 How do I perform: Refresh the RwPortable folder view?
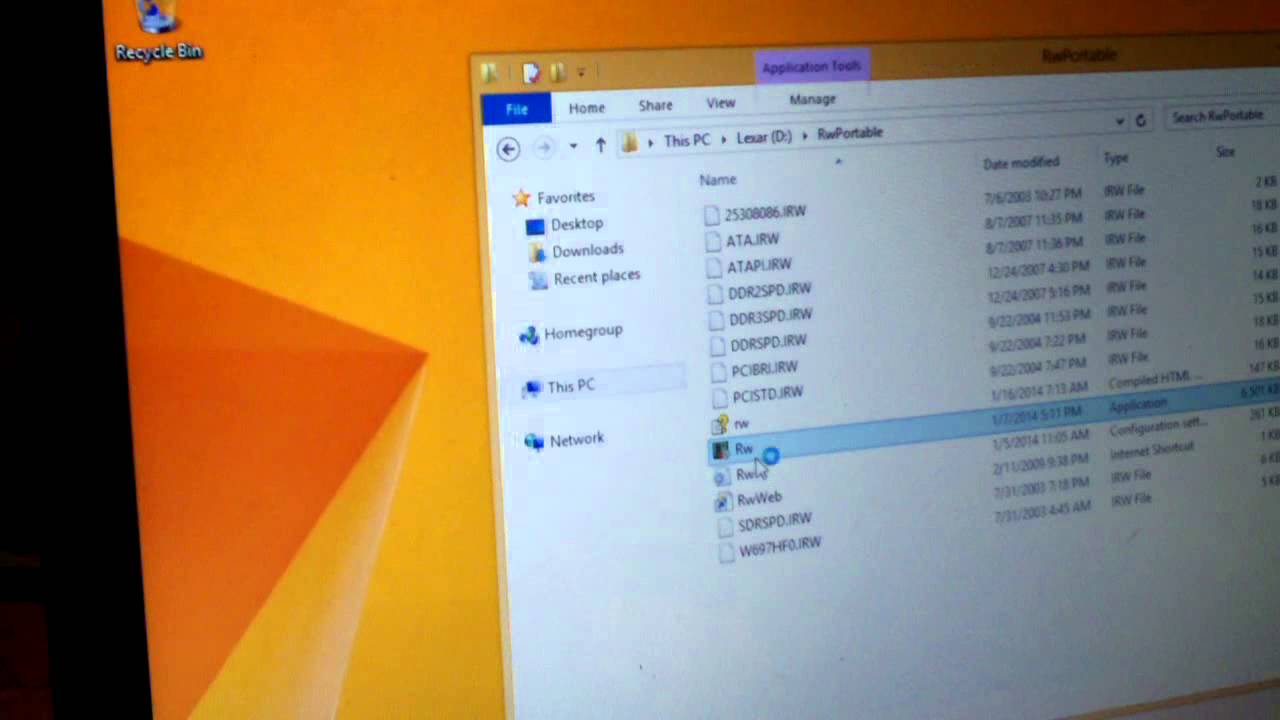tap(1141, 120)
